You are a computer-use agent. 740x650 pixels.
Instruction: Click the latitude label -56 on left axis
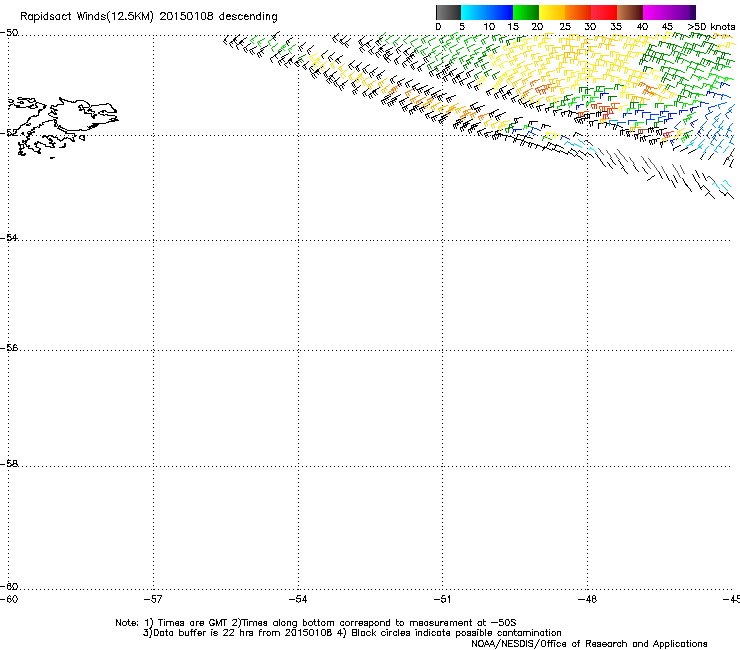(9, 347)
